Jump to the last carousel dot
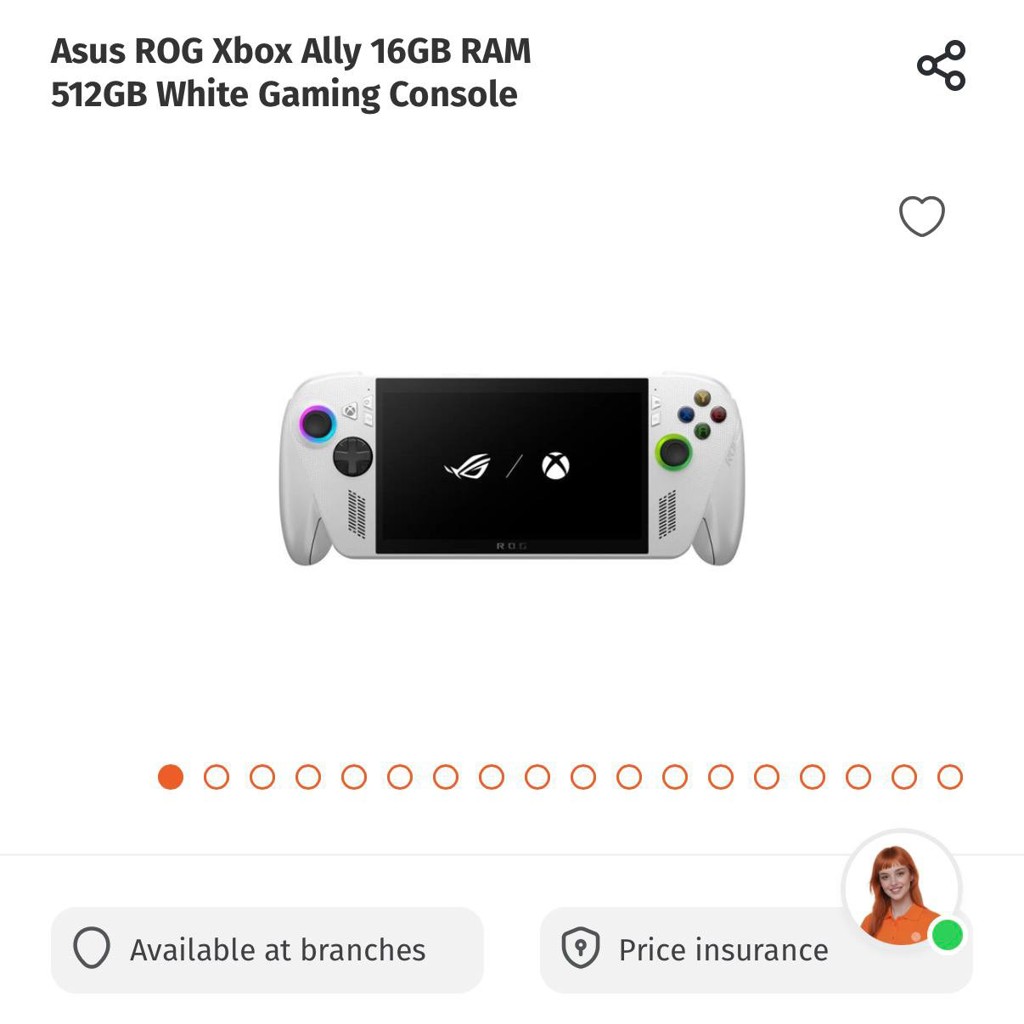The height and width of the screenshot is (1024, 1024). point(950,777)
